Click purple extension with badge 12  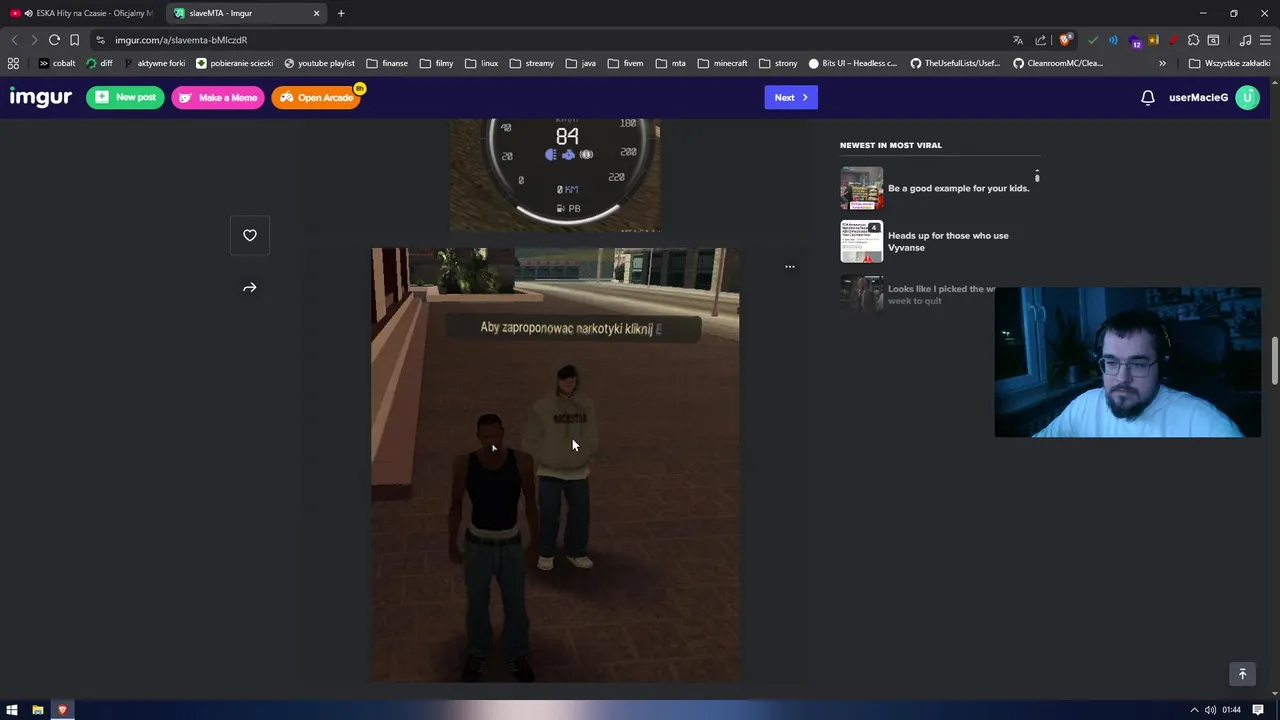[1134, 41]
